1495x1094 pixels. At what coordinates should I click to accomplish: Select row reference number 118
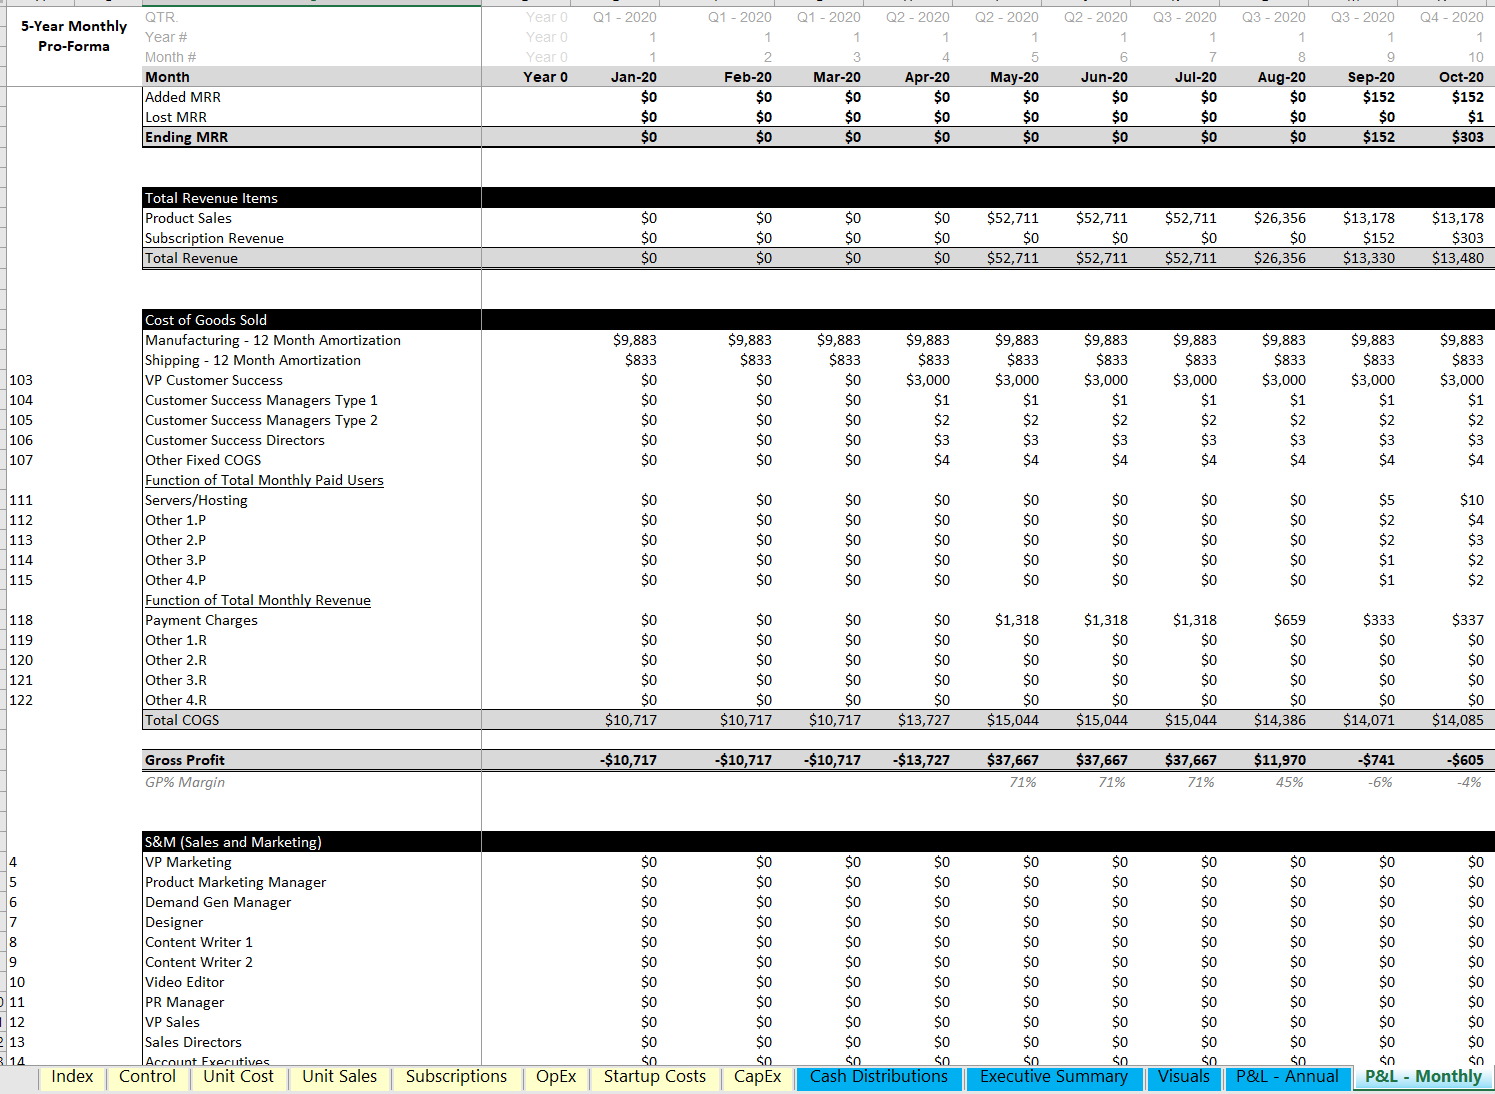21,620
